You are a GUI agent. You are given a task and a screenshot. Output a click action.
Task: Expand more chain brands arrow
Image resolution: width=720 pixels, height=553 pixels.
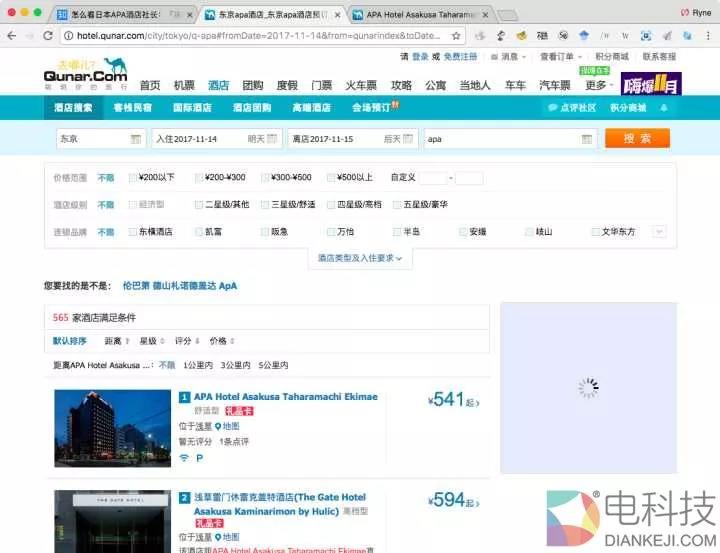coord(658,231)
